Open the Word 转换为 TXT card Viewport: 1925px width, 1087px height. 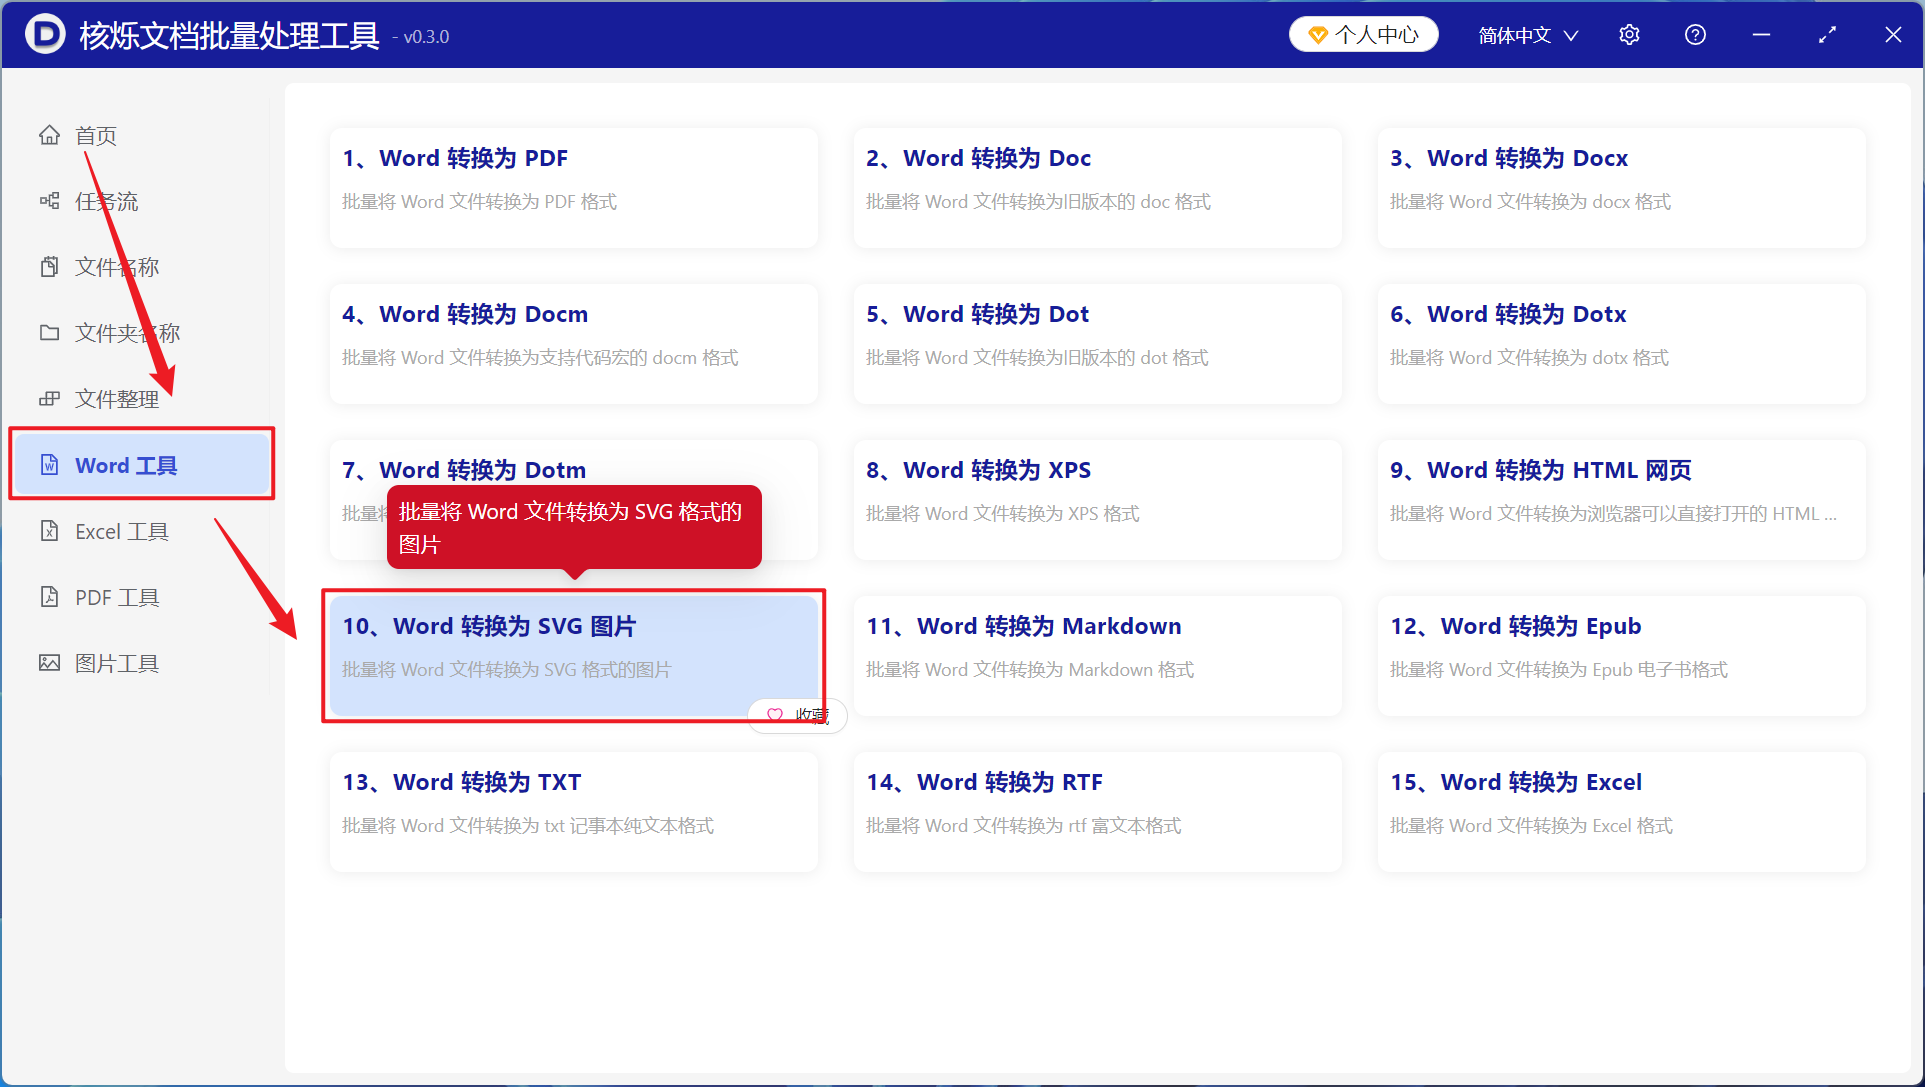(x=574, y=812)
